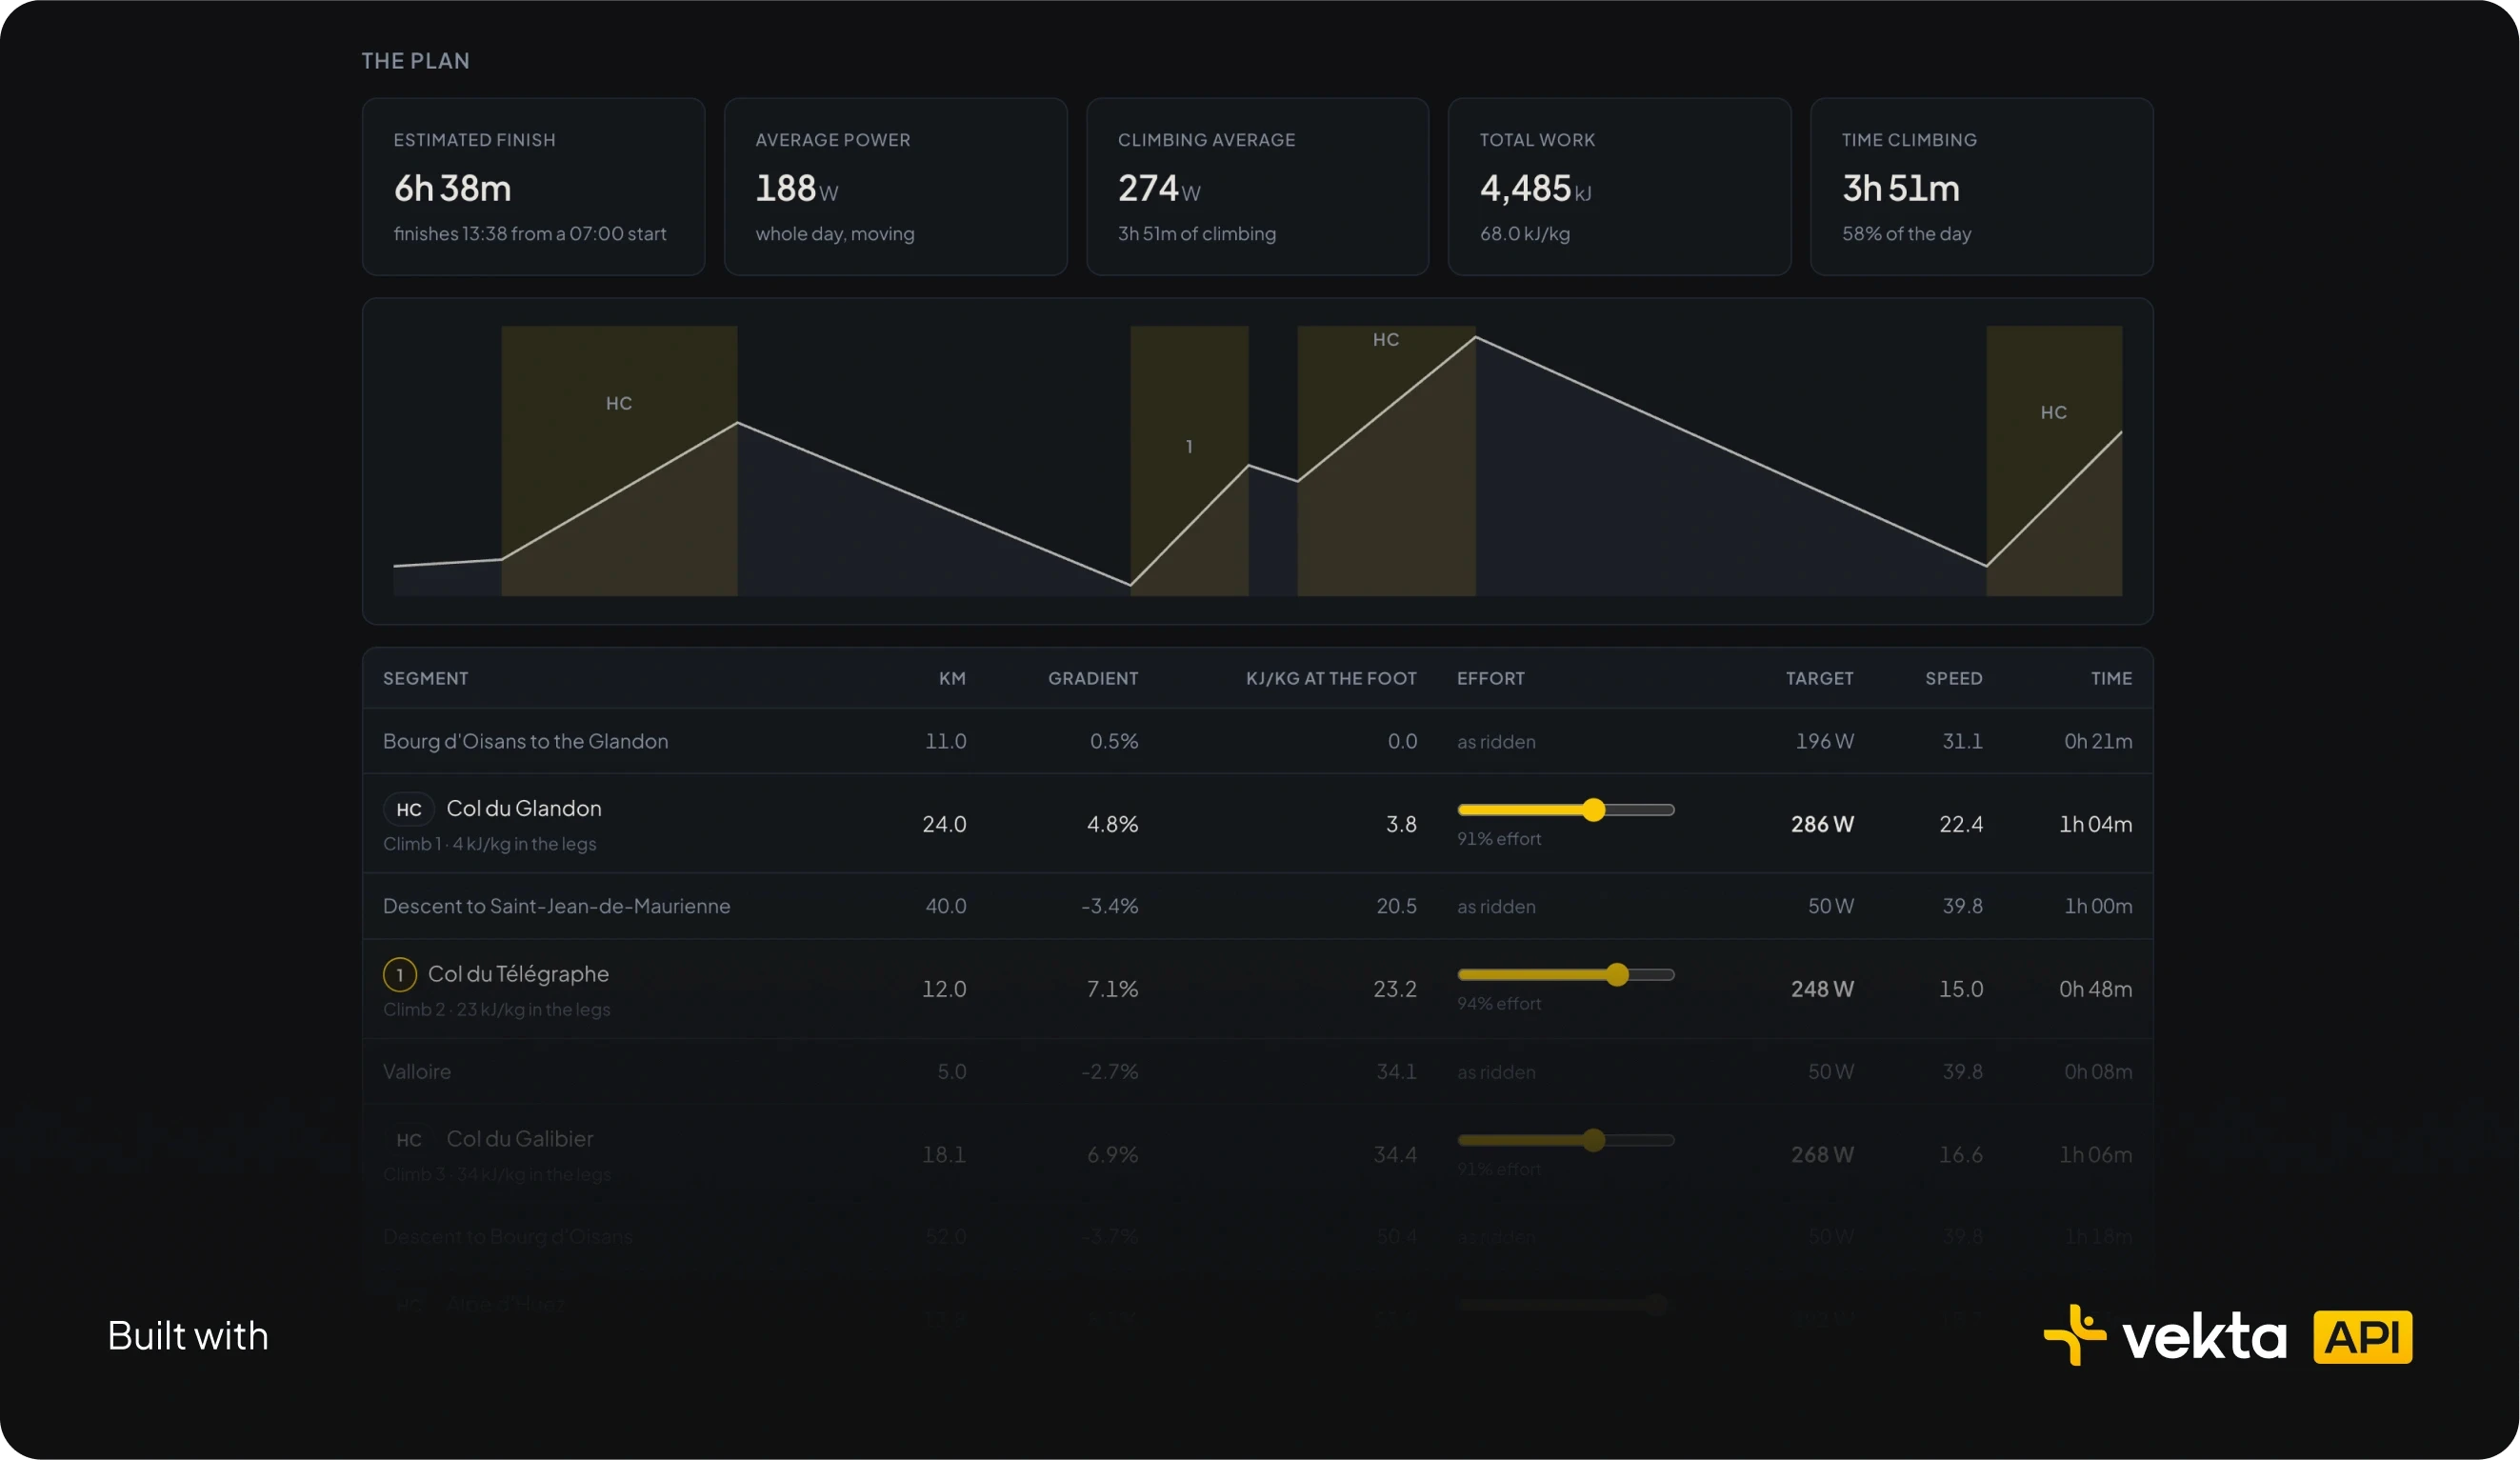
Task: Click the 4.8% gradient for Col du Glandon
Action: click(x=1112, y=824)
